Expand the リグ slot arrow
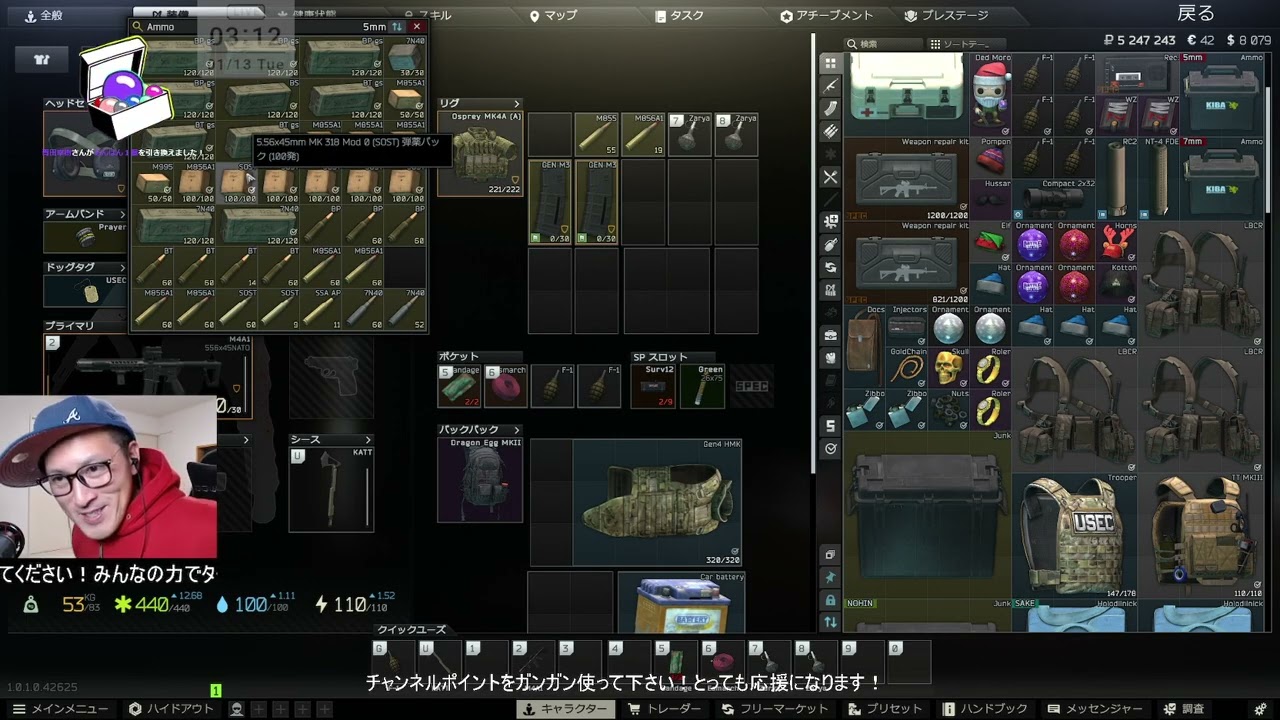The image size is (1280, 720). 517,104
